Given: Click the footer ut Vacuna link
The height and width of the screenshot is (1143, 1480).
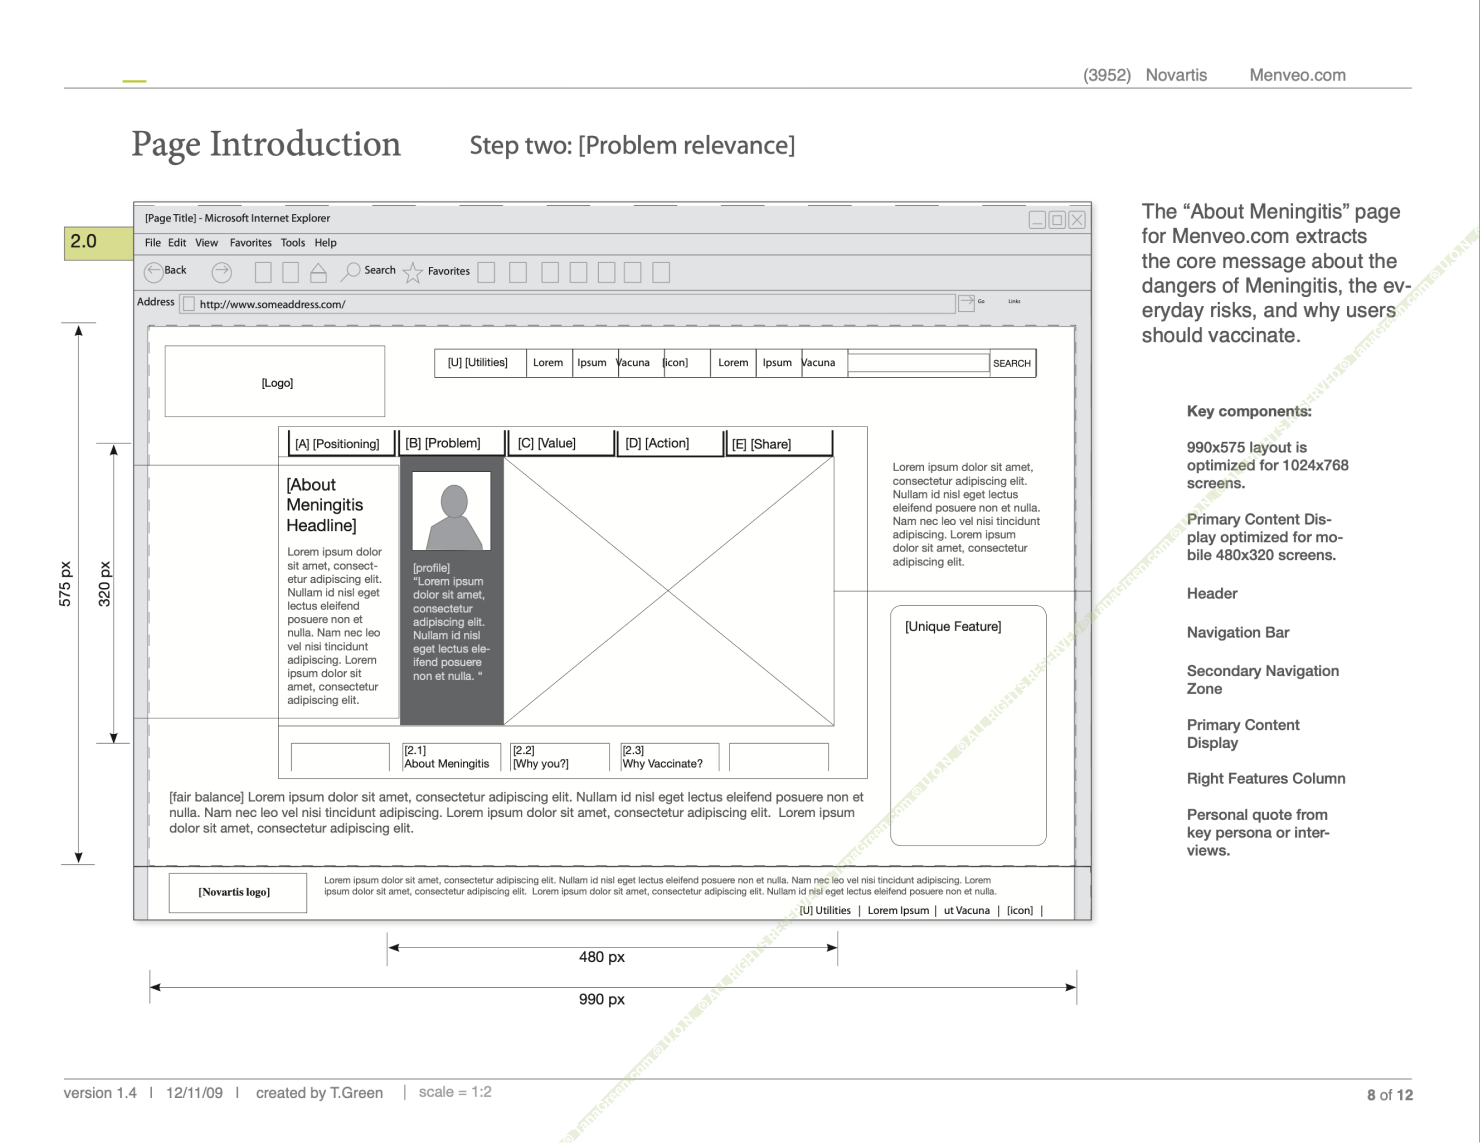Looking at the screenshot, I should 966,910.
